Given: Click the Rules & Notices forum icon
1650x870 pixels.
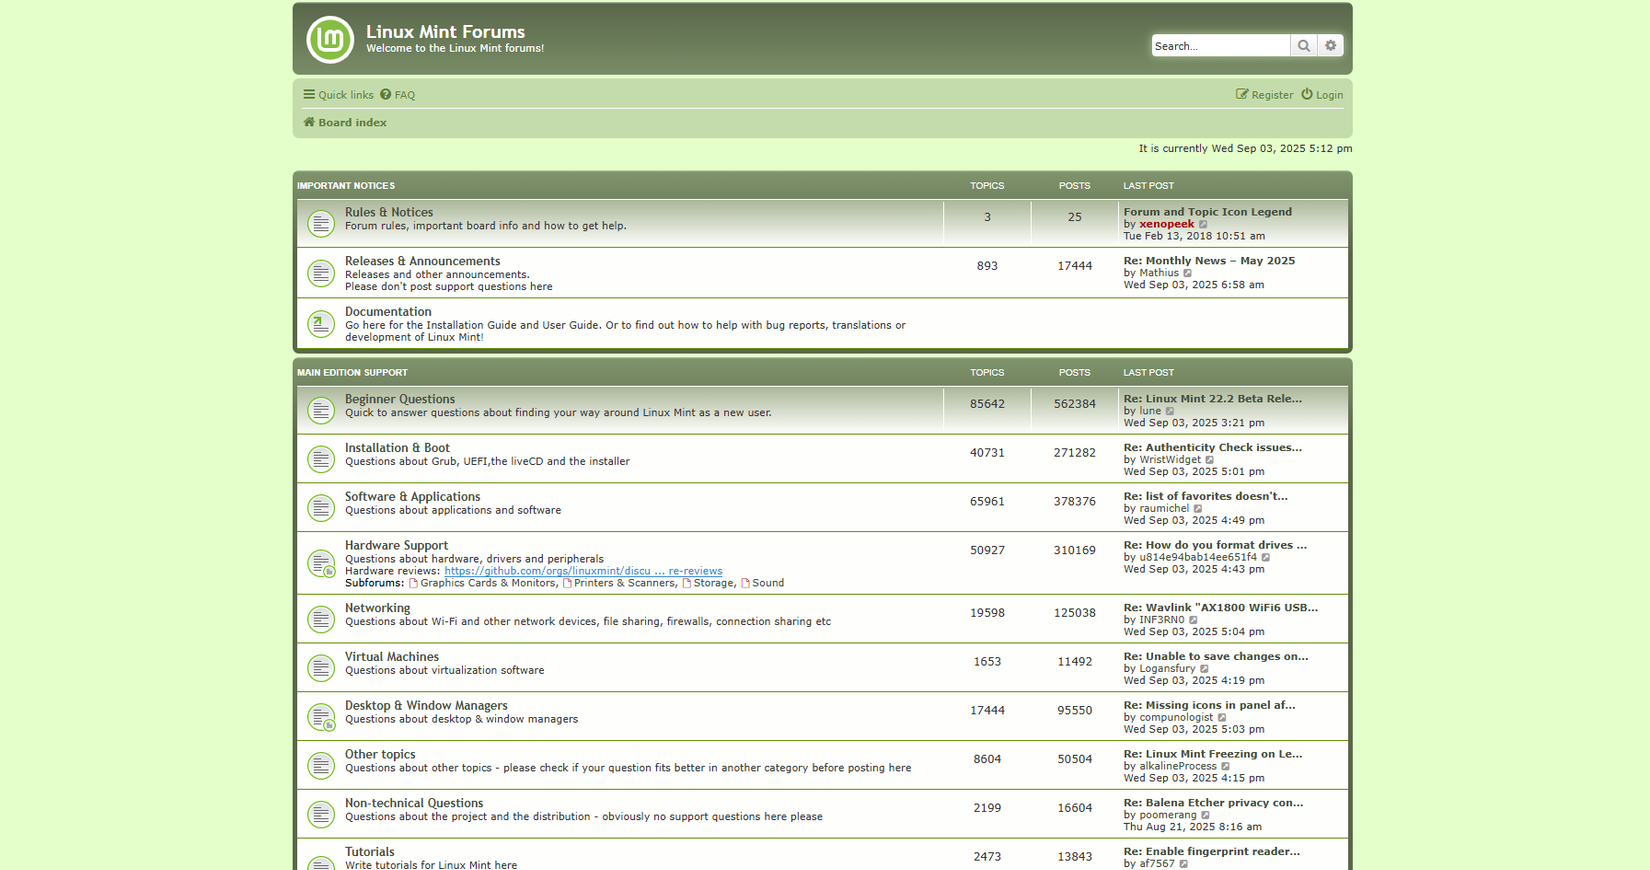Looking at the screenshot, I should [x=321, y=223].
